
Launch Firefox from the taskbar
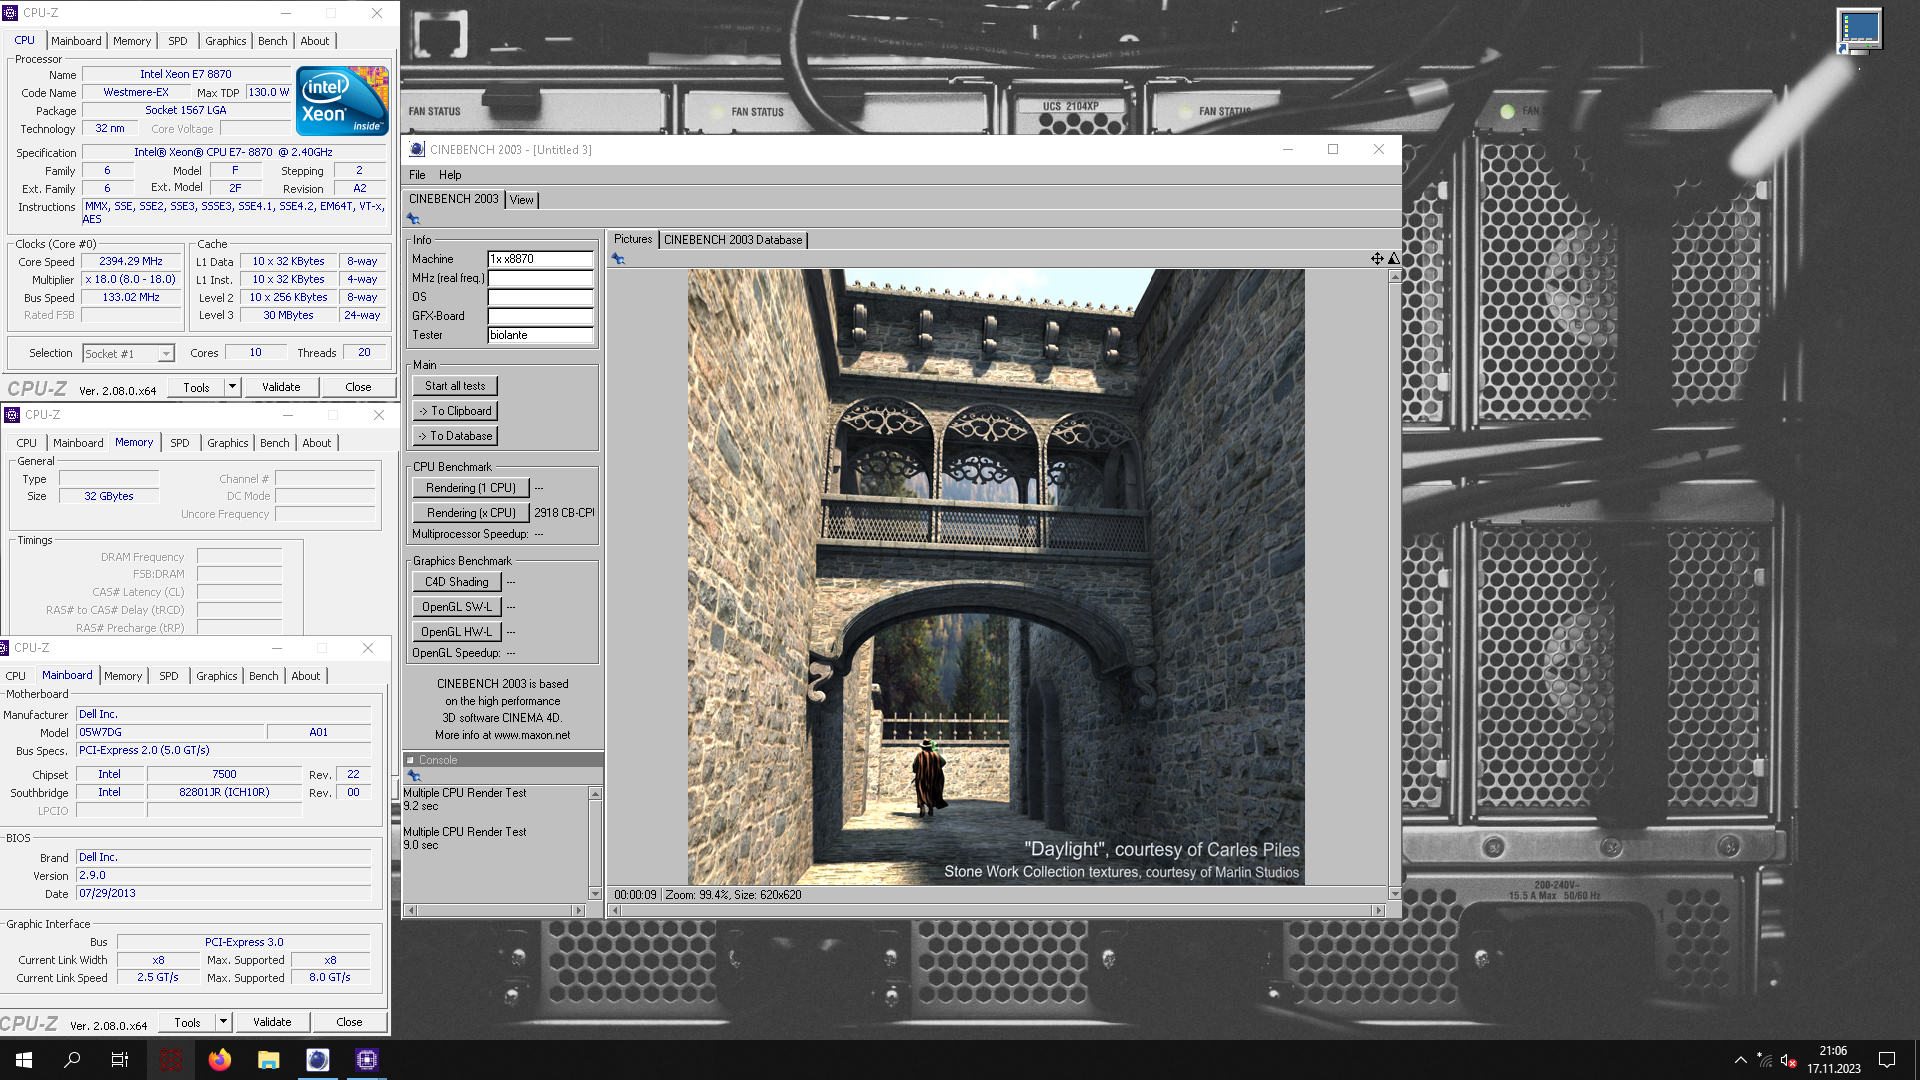(220, 1060)
